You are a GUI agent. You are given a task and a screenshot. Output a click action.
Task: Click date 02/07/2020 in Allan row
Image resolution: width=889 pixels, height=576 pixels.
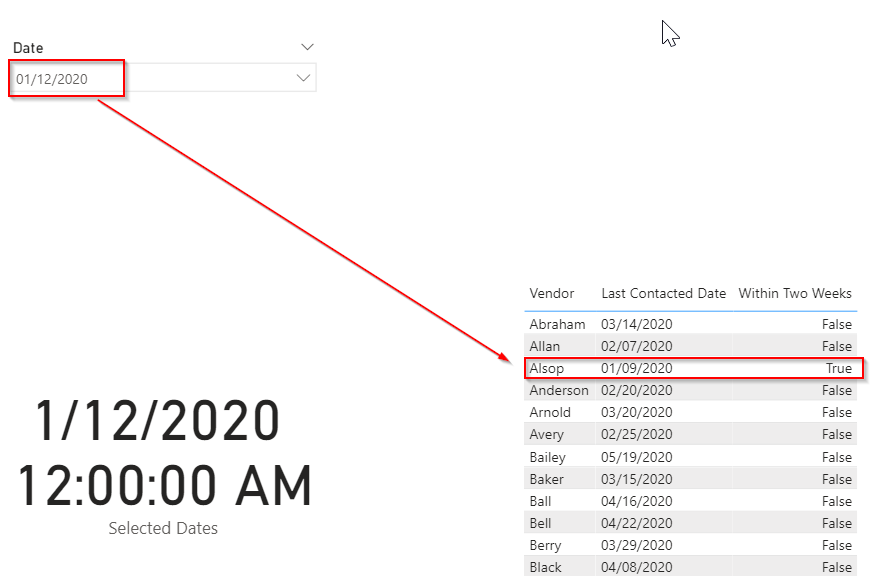[637, 346]
